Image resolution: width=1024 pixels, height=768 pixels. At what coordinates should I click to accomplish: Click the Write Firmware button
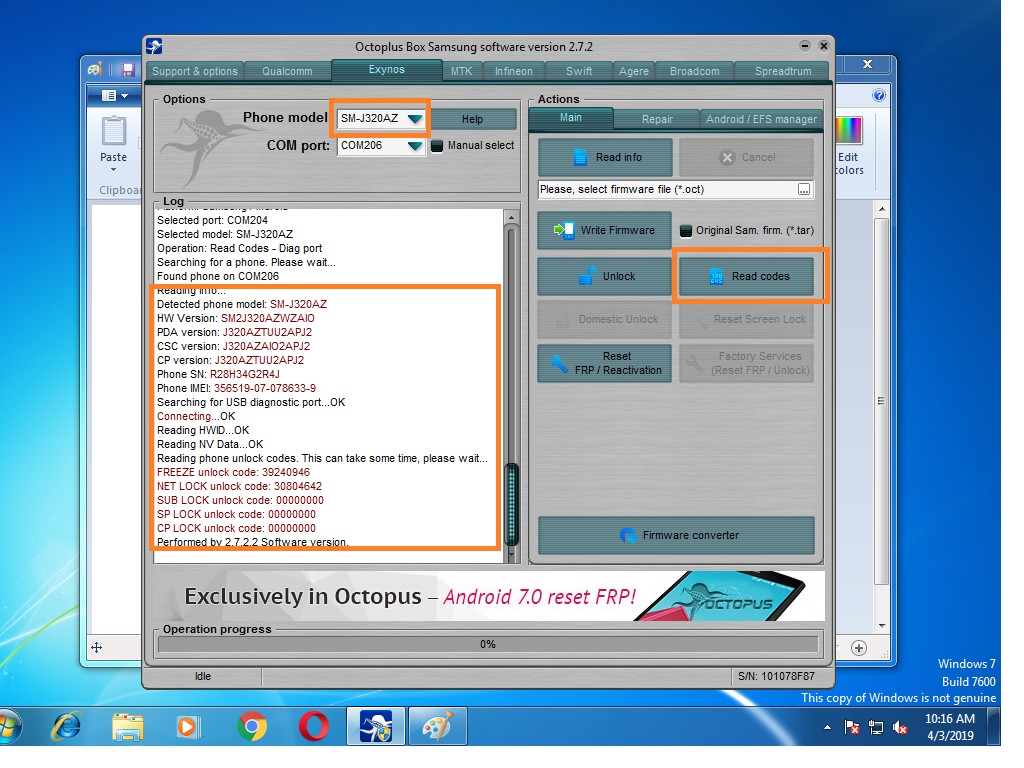(604, 231)
